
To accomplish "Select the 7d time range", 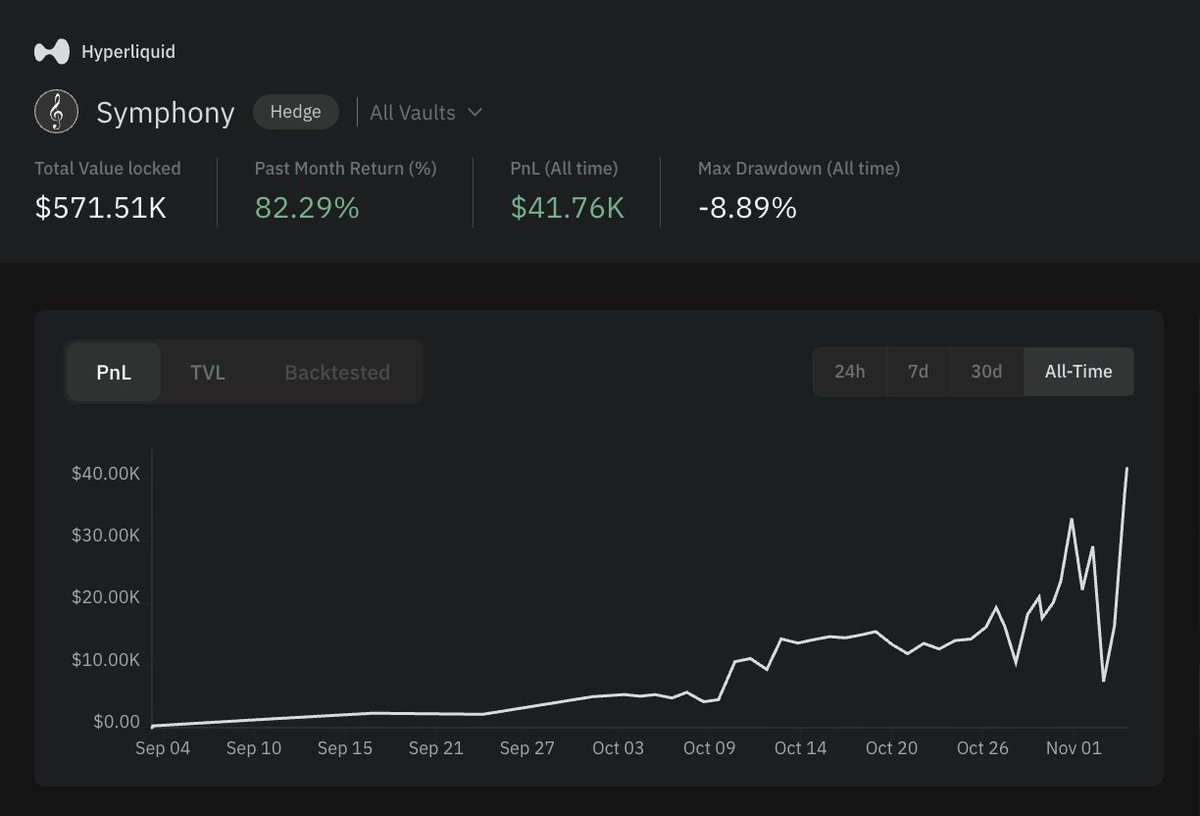I will tap(918, 371).
